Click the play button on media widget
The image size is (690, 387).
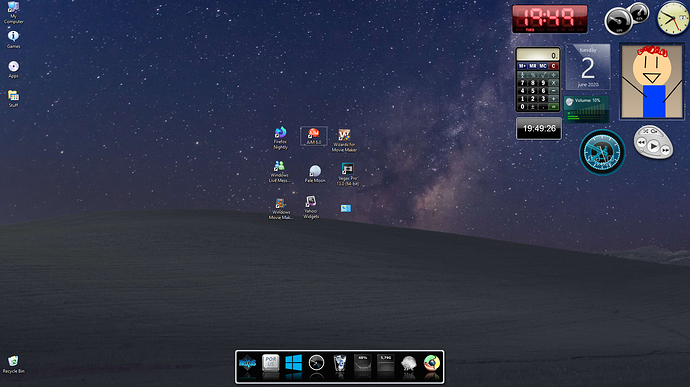[654, 146]
